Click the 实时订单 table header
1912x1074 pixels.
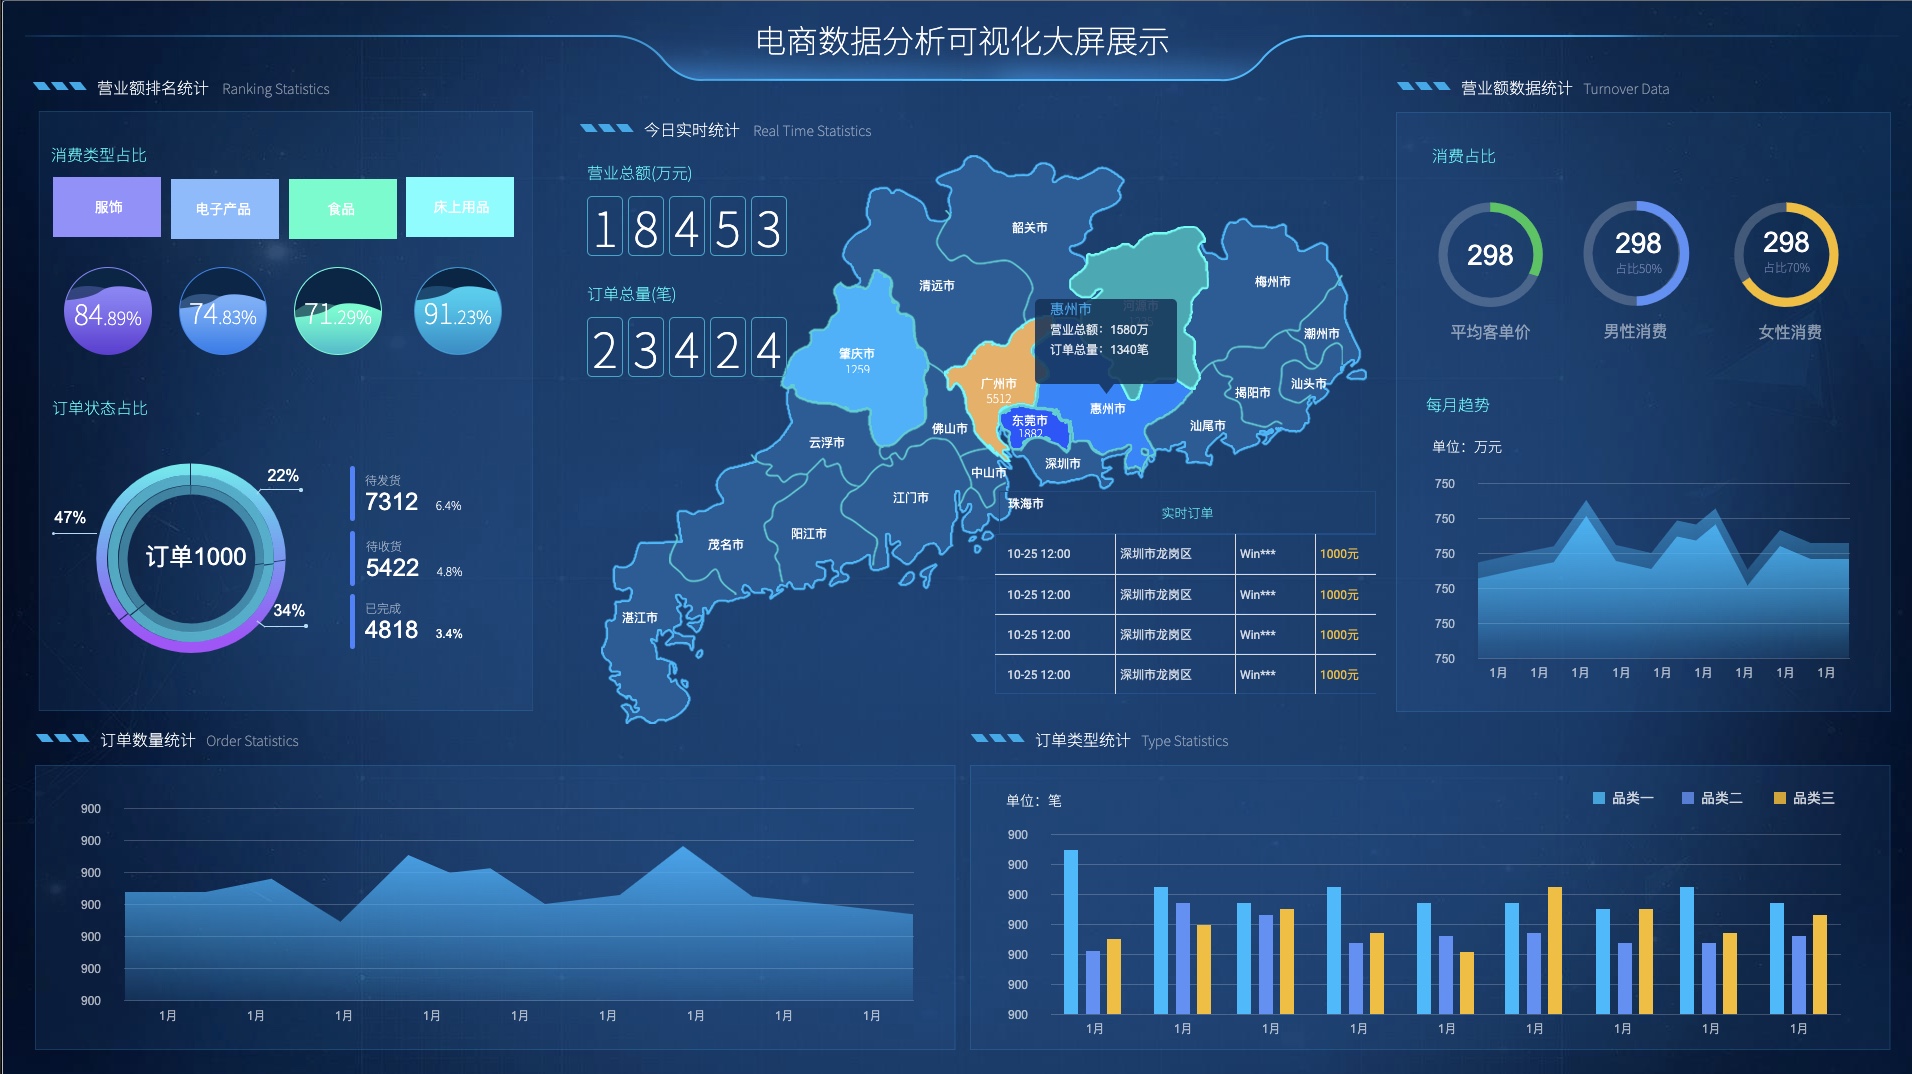(x=1186, y=513)
